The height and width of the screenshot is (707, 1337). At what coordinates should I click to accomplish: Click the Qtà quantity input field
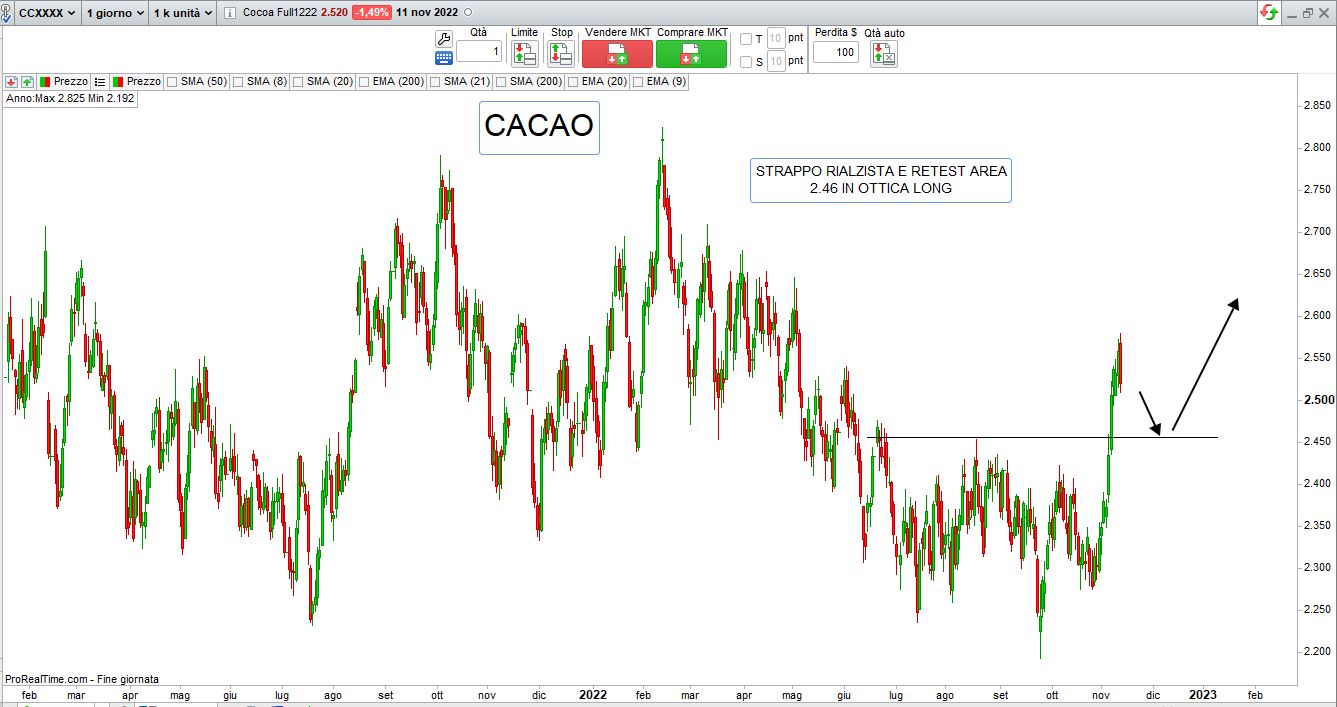[479, 51]
